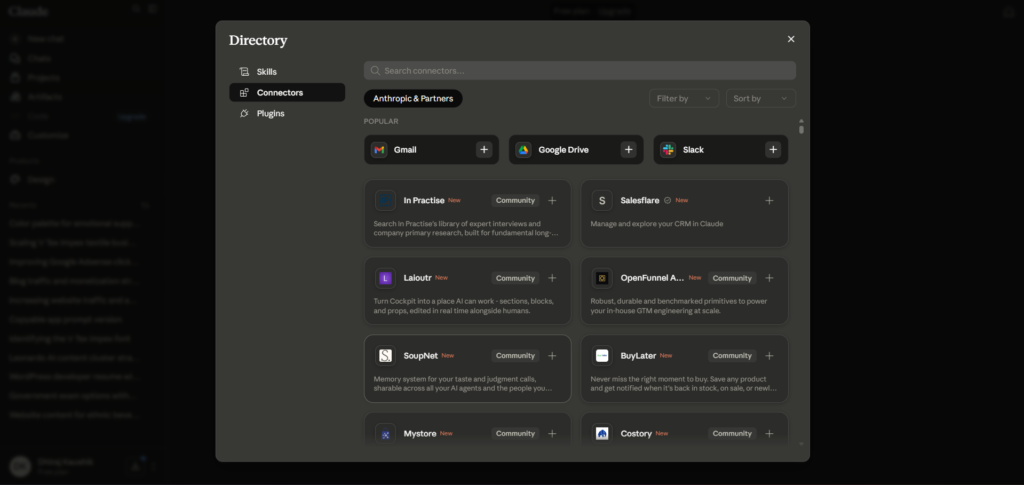Click the Google Drive logo icon

pos(524,149)
